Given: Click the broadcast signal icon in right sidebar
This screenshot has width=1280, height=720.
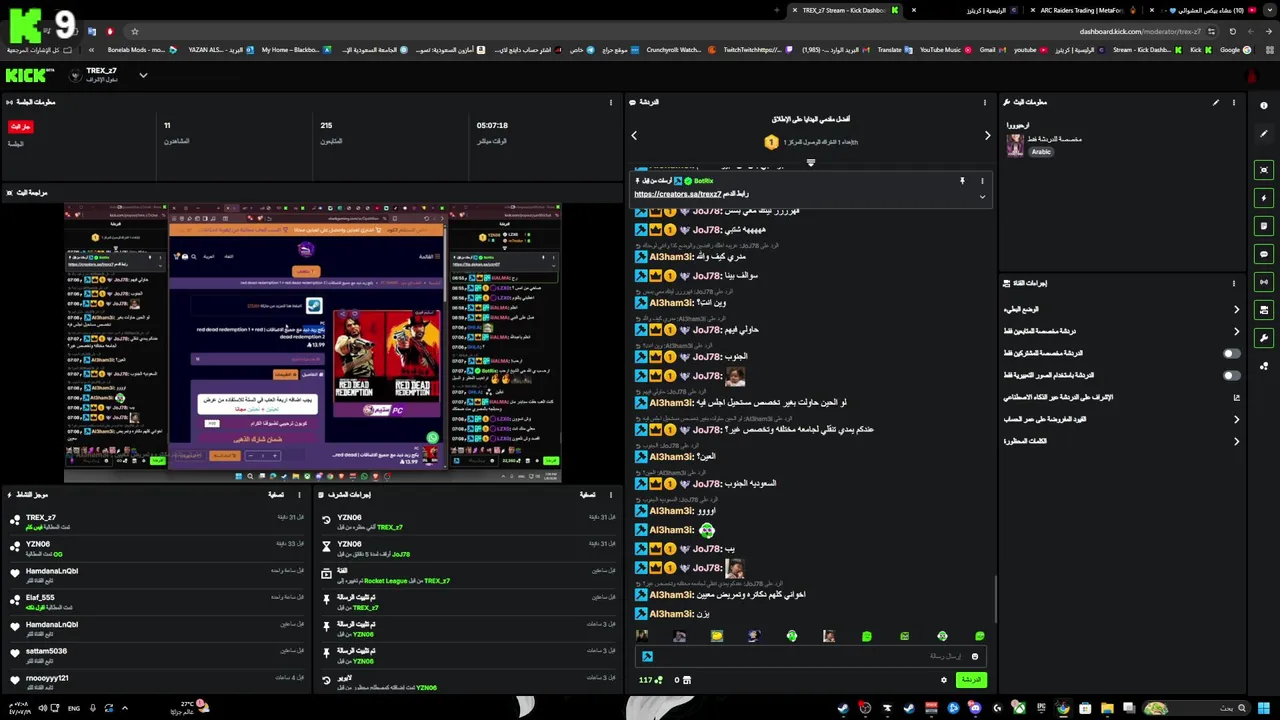Looking at the screenshot, I should [x=1264, y=282].
